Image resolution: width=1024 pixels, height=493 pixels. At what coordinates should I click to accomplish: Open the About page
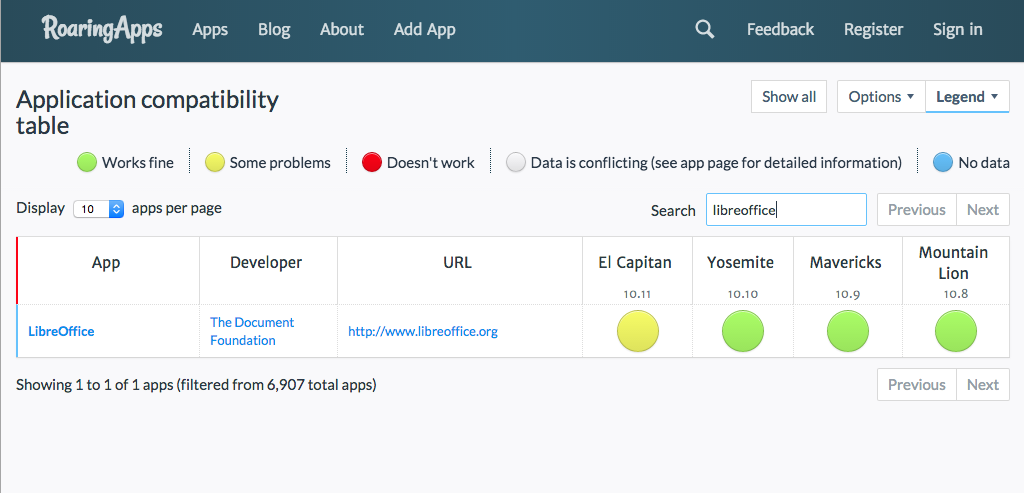click(342, 29)
